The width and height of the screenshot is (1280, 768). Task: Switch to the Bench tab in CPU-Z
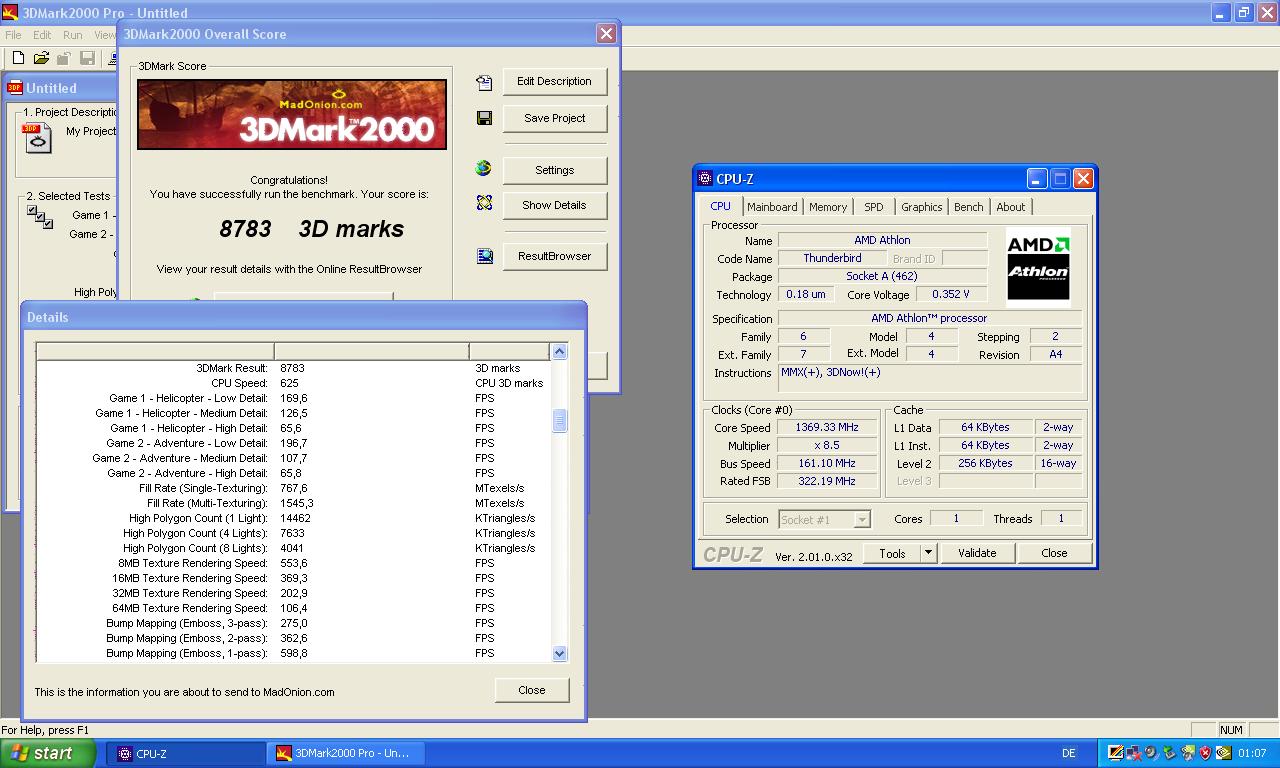[x=968, y=207]
